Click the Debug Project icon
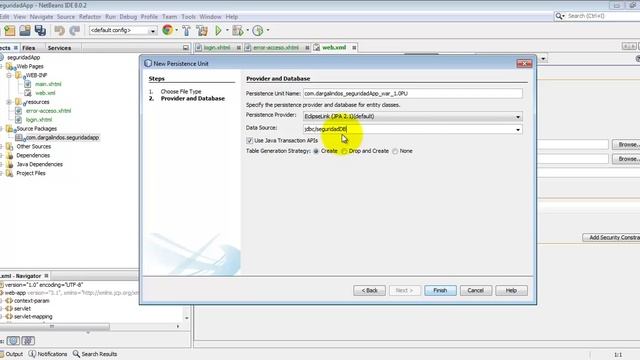Screen dimensions: 640x360 coord(237,30)
